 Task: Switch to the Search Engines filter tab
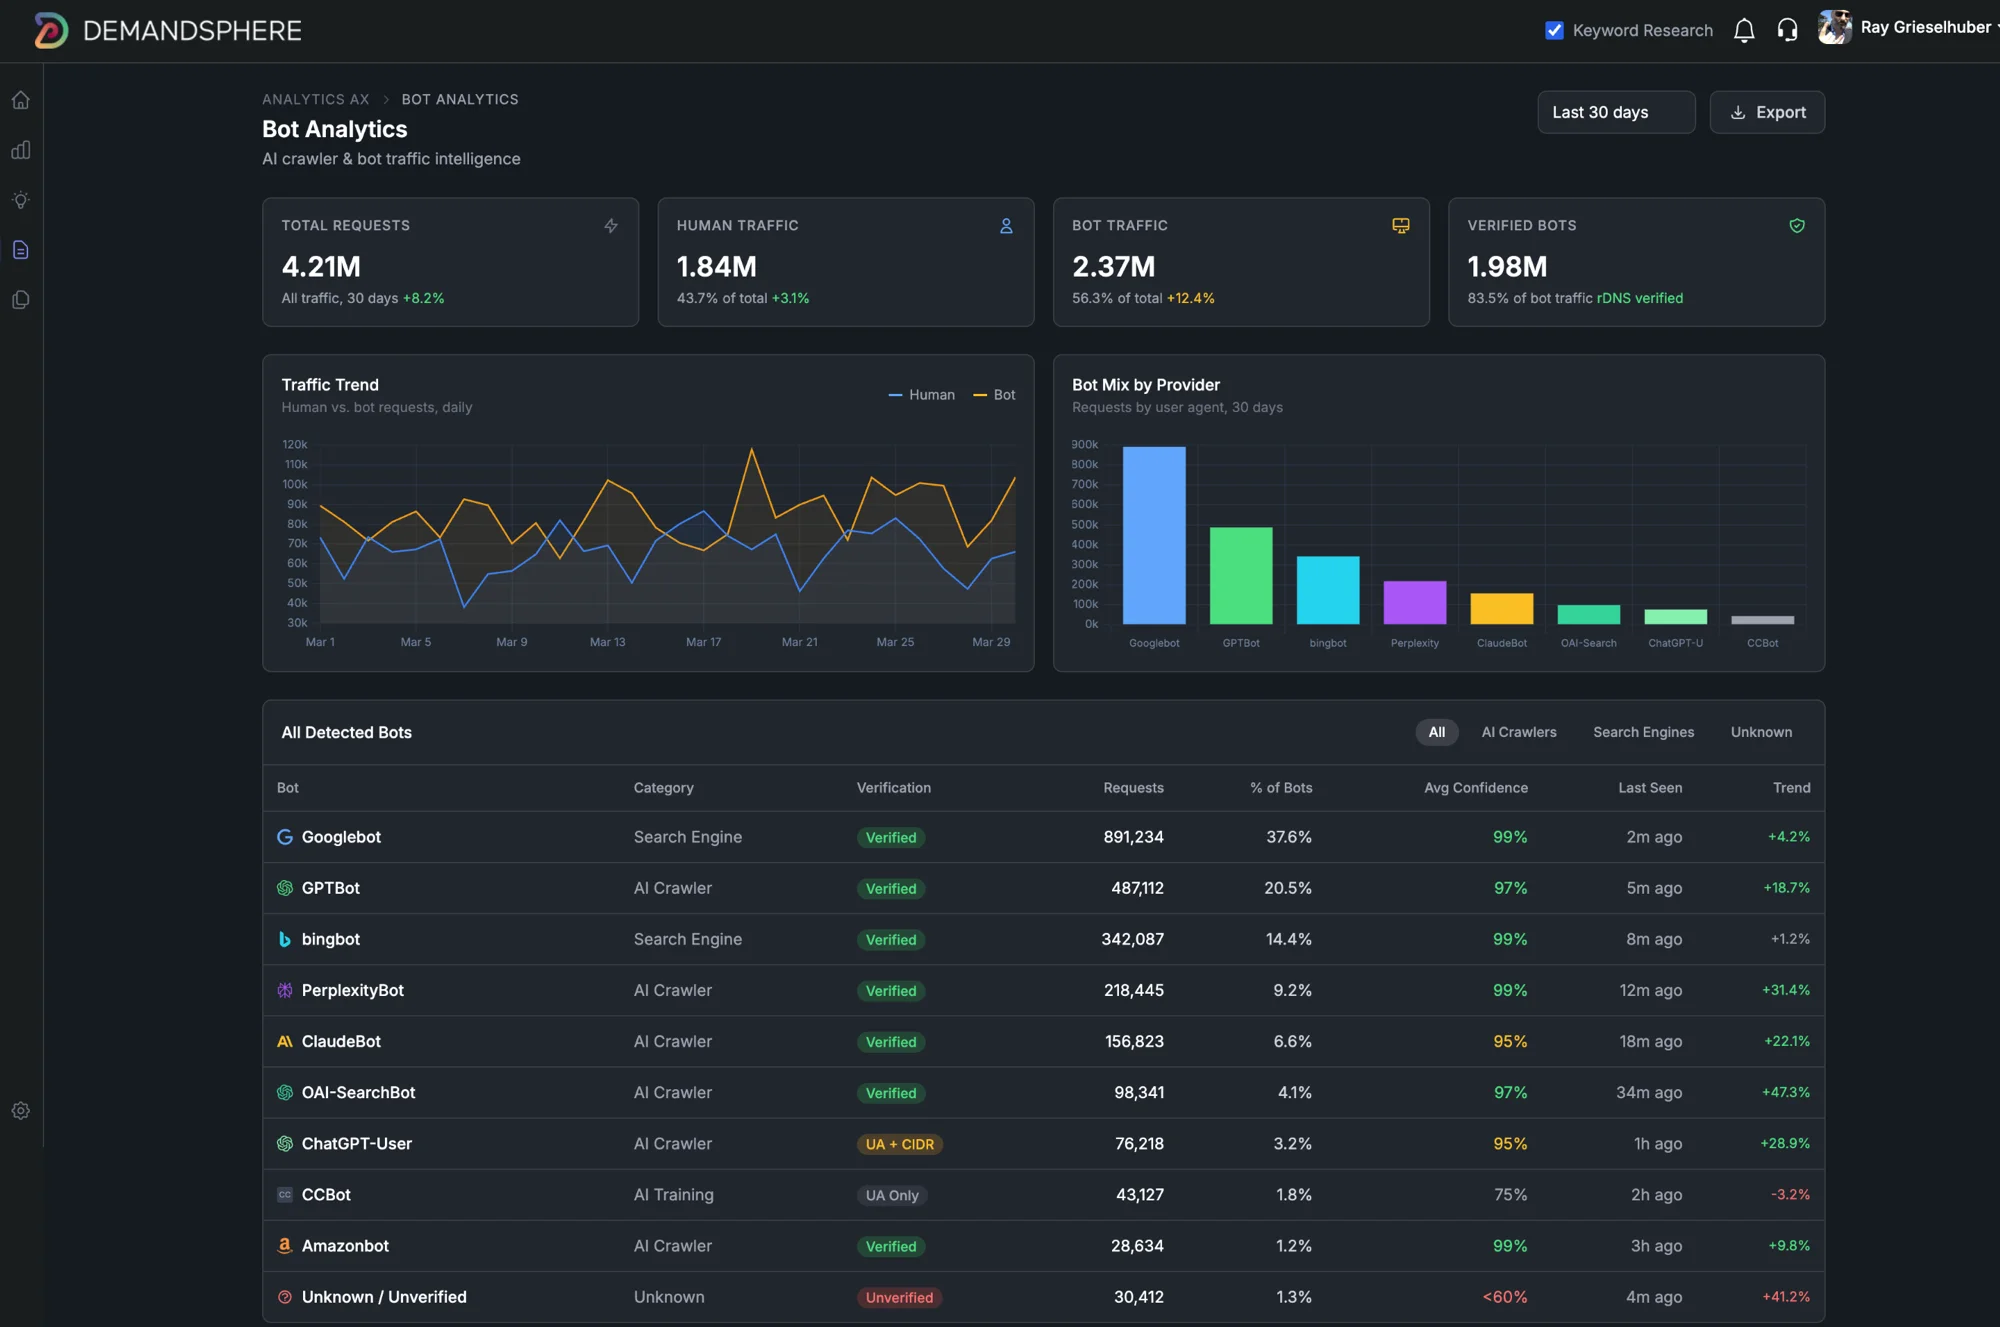[x=1643, y=732]
